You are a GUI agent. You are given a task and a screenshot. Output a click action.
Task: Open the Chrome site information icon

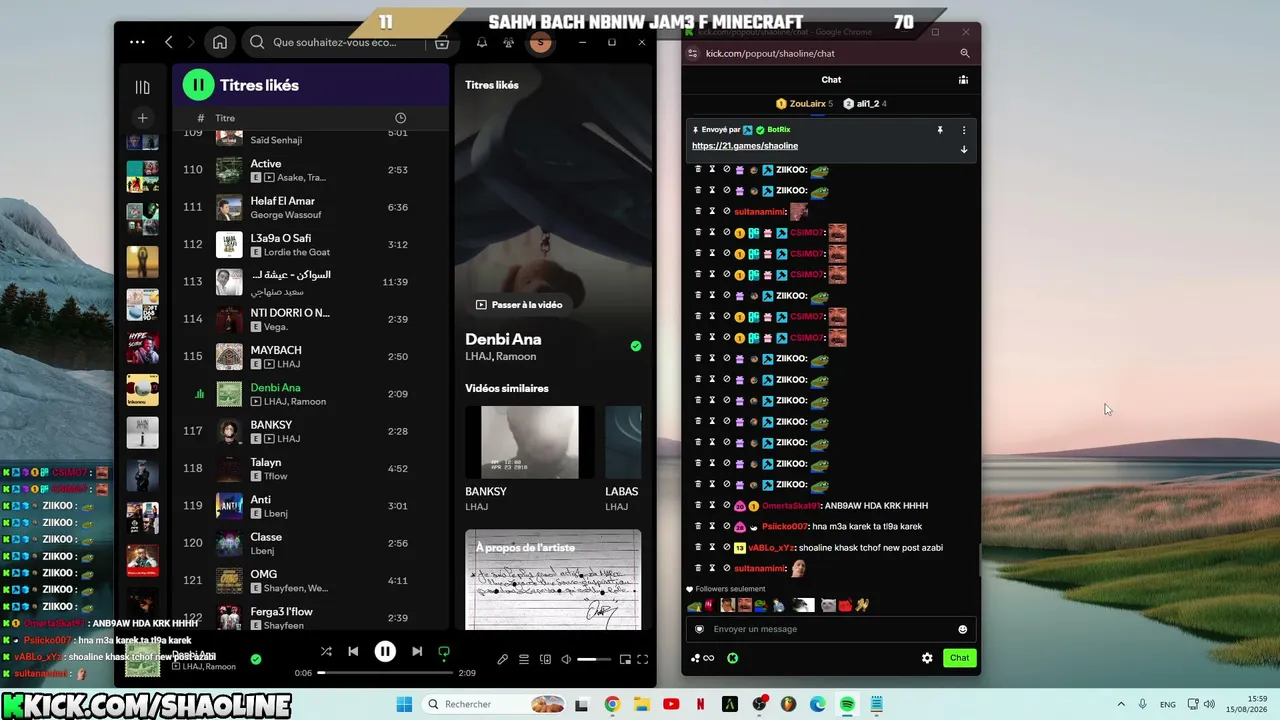[692, 53]
